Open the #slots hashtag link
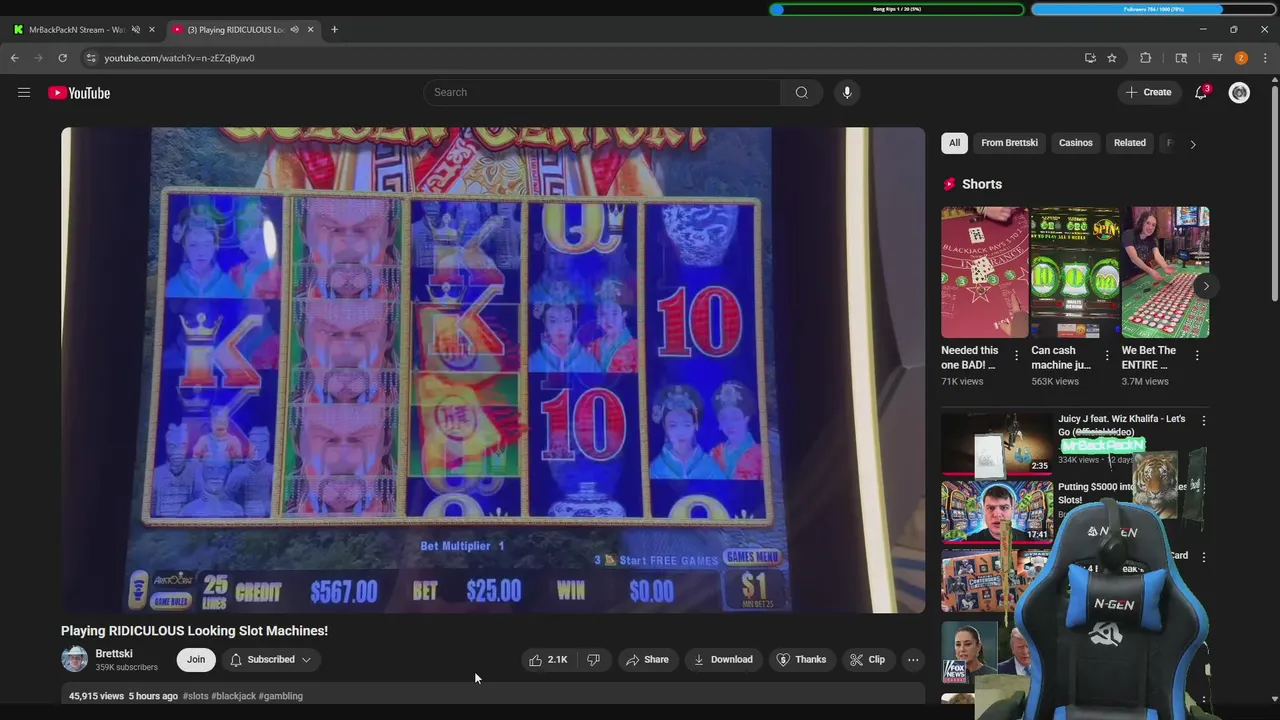 tap(195, 696)
